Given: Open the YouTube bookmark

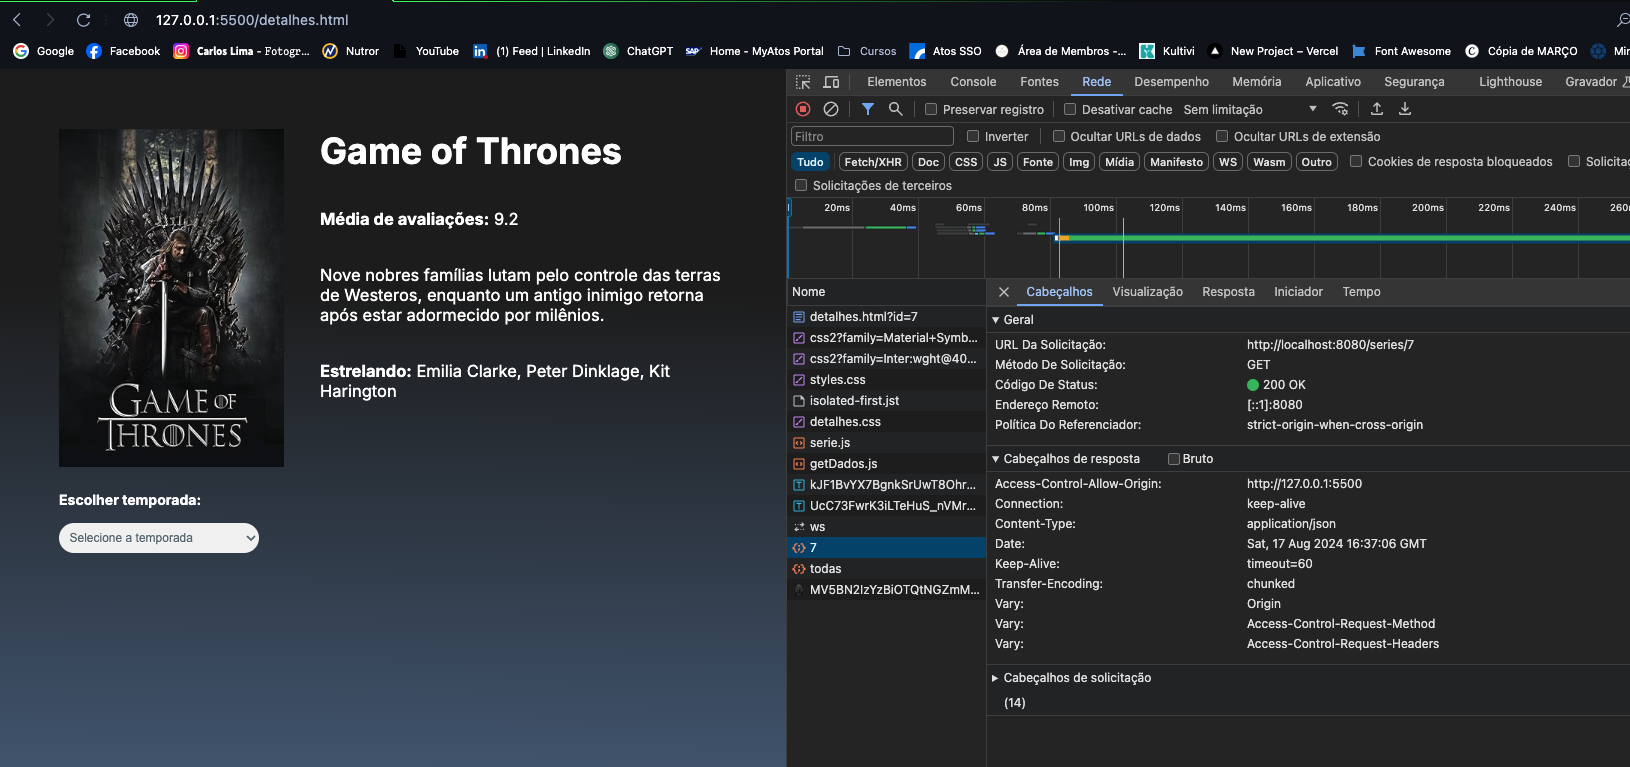Looking at the screenshot, I should tap(426, 51).
